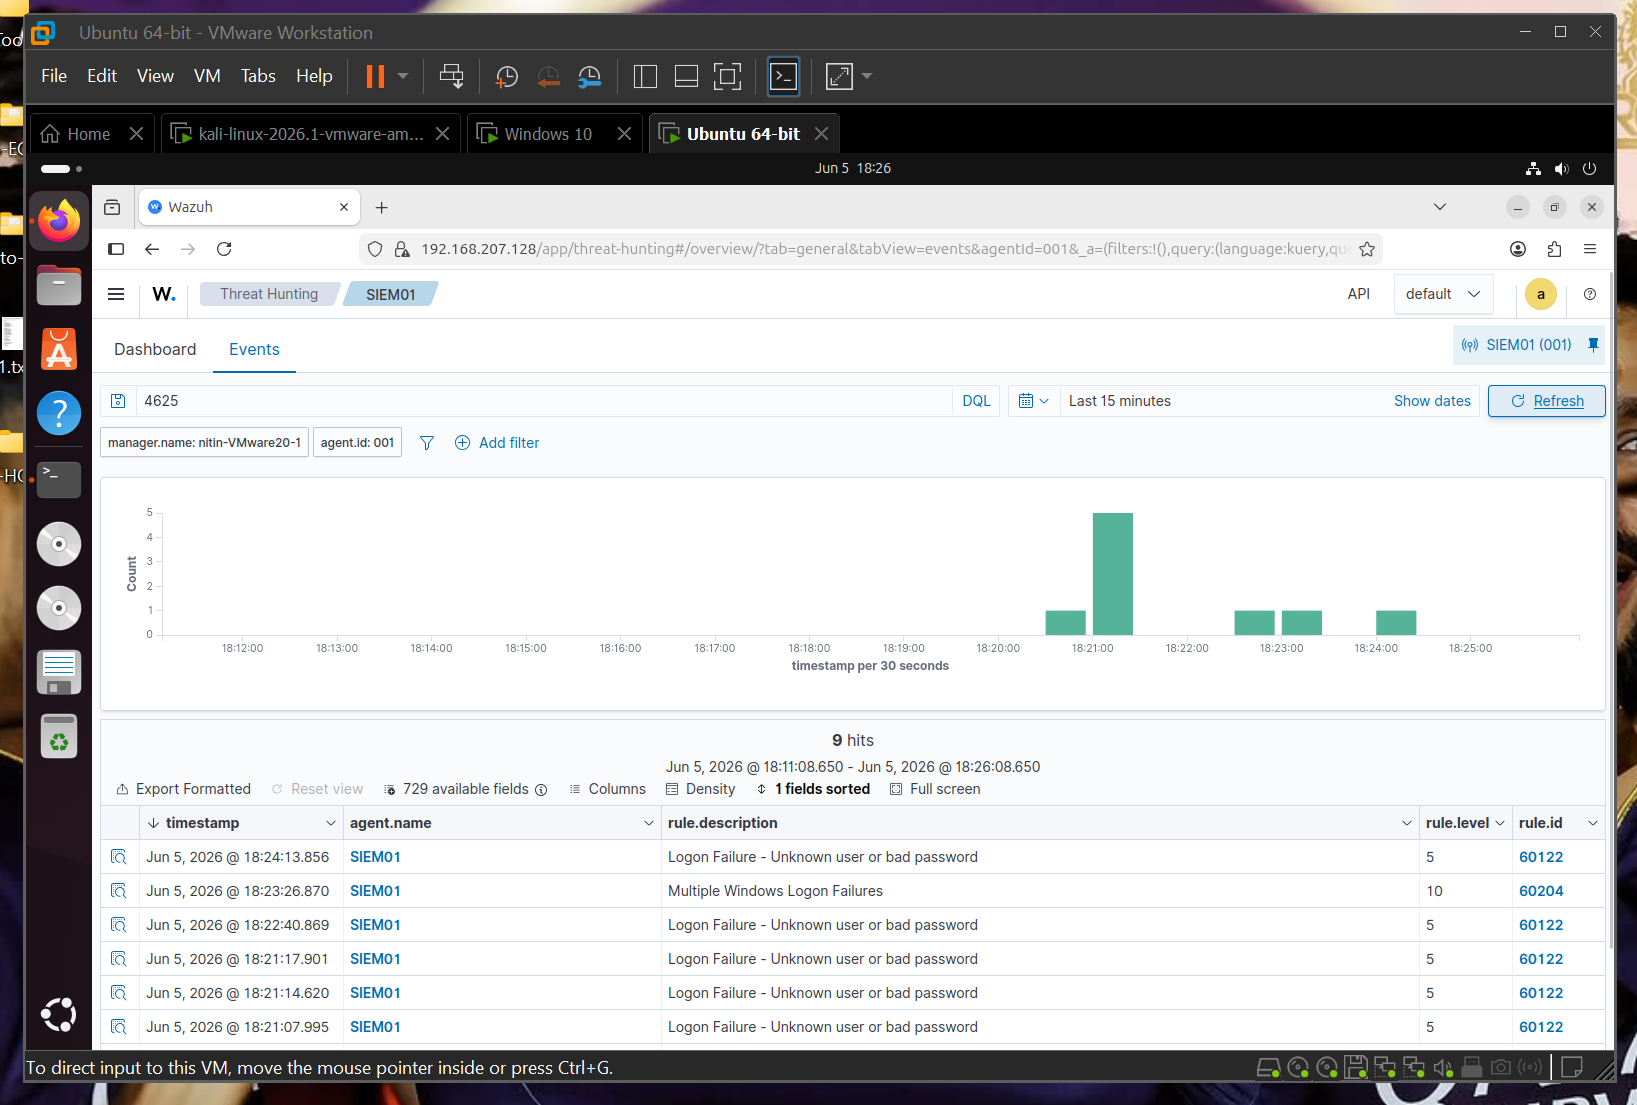Reload the Firefox page
The height and width of the screenshot is (1105, 1637).
(224, 249)
